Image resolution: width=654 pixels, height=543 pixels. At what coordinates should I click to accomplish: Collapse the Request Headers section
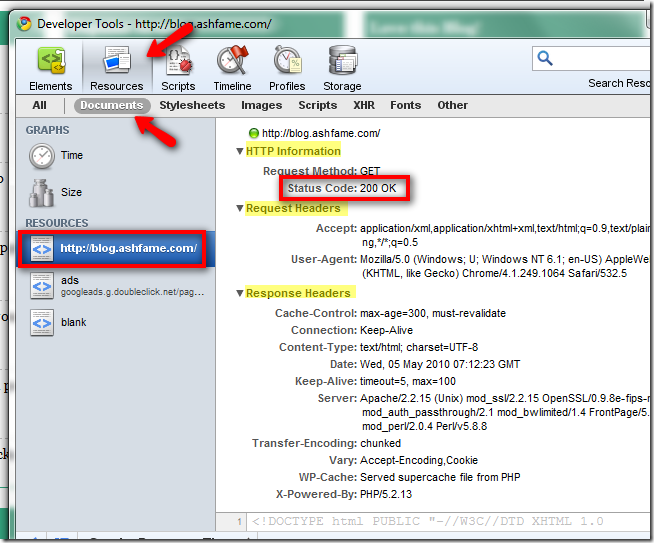coord(239,208)
